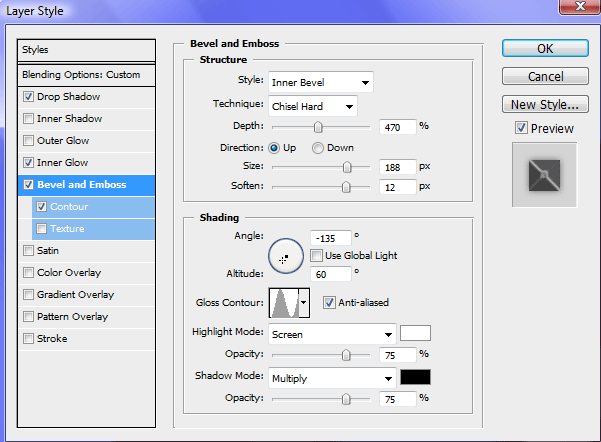Open the white highlight color swatch
601x442 pixels.
pyautogui.click(x=415, y=333)
